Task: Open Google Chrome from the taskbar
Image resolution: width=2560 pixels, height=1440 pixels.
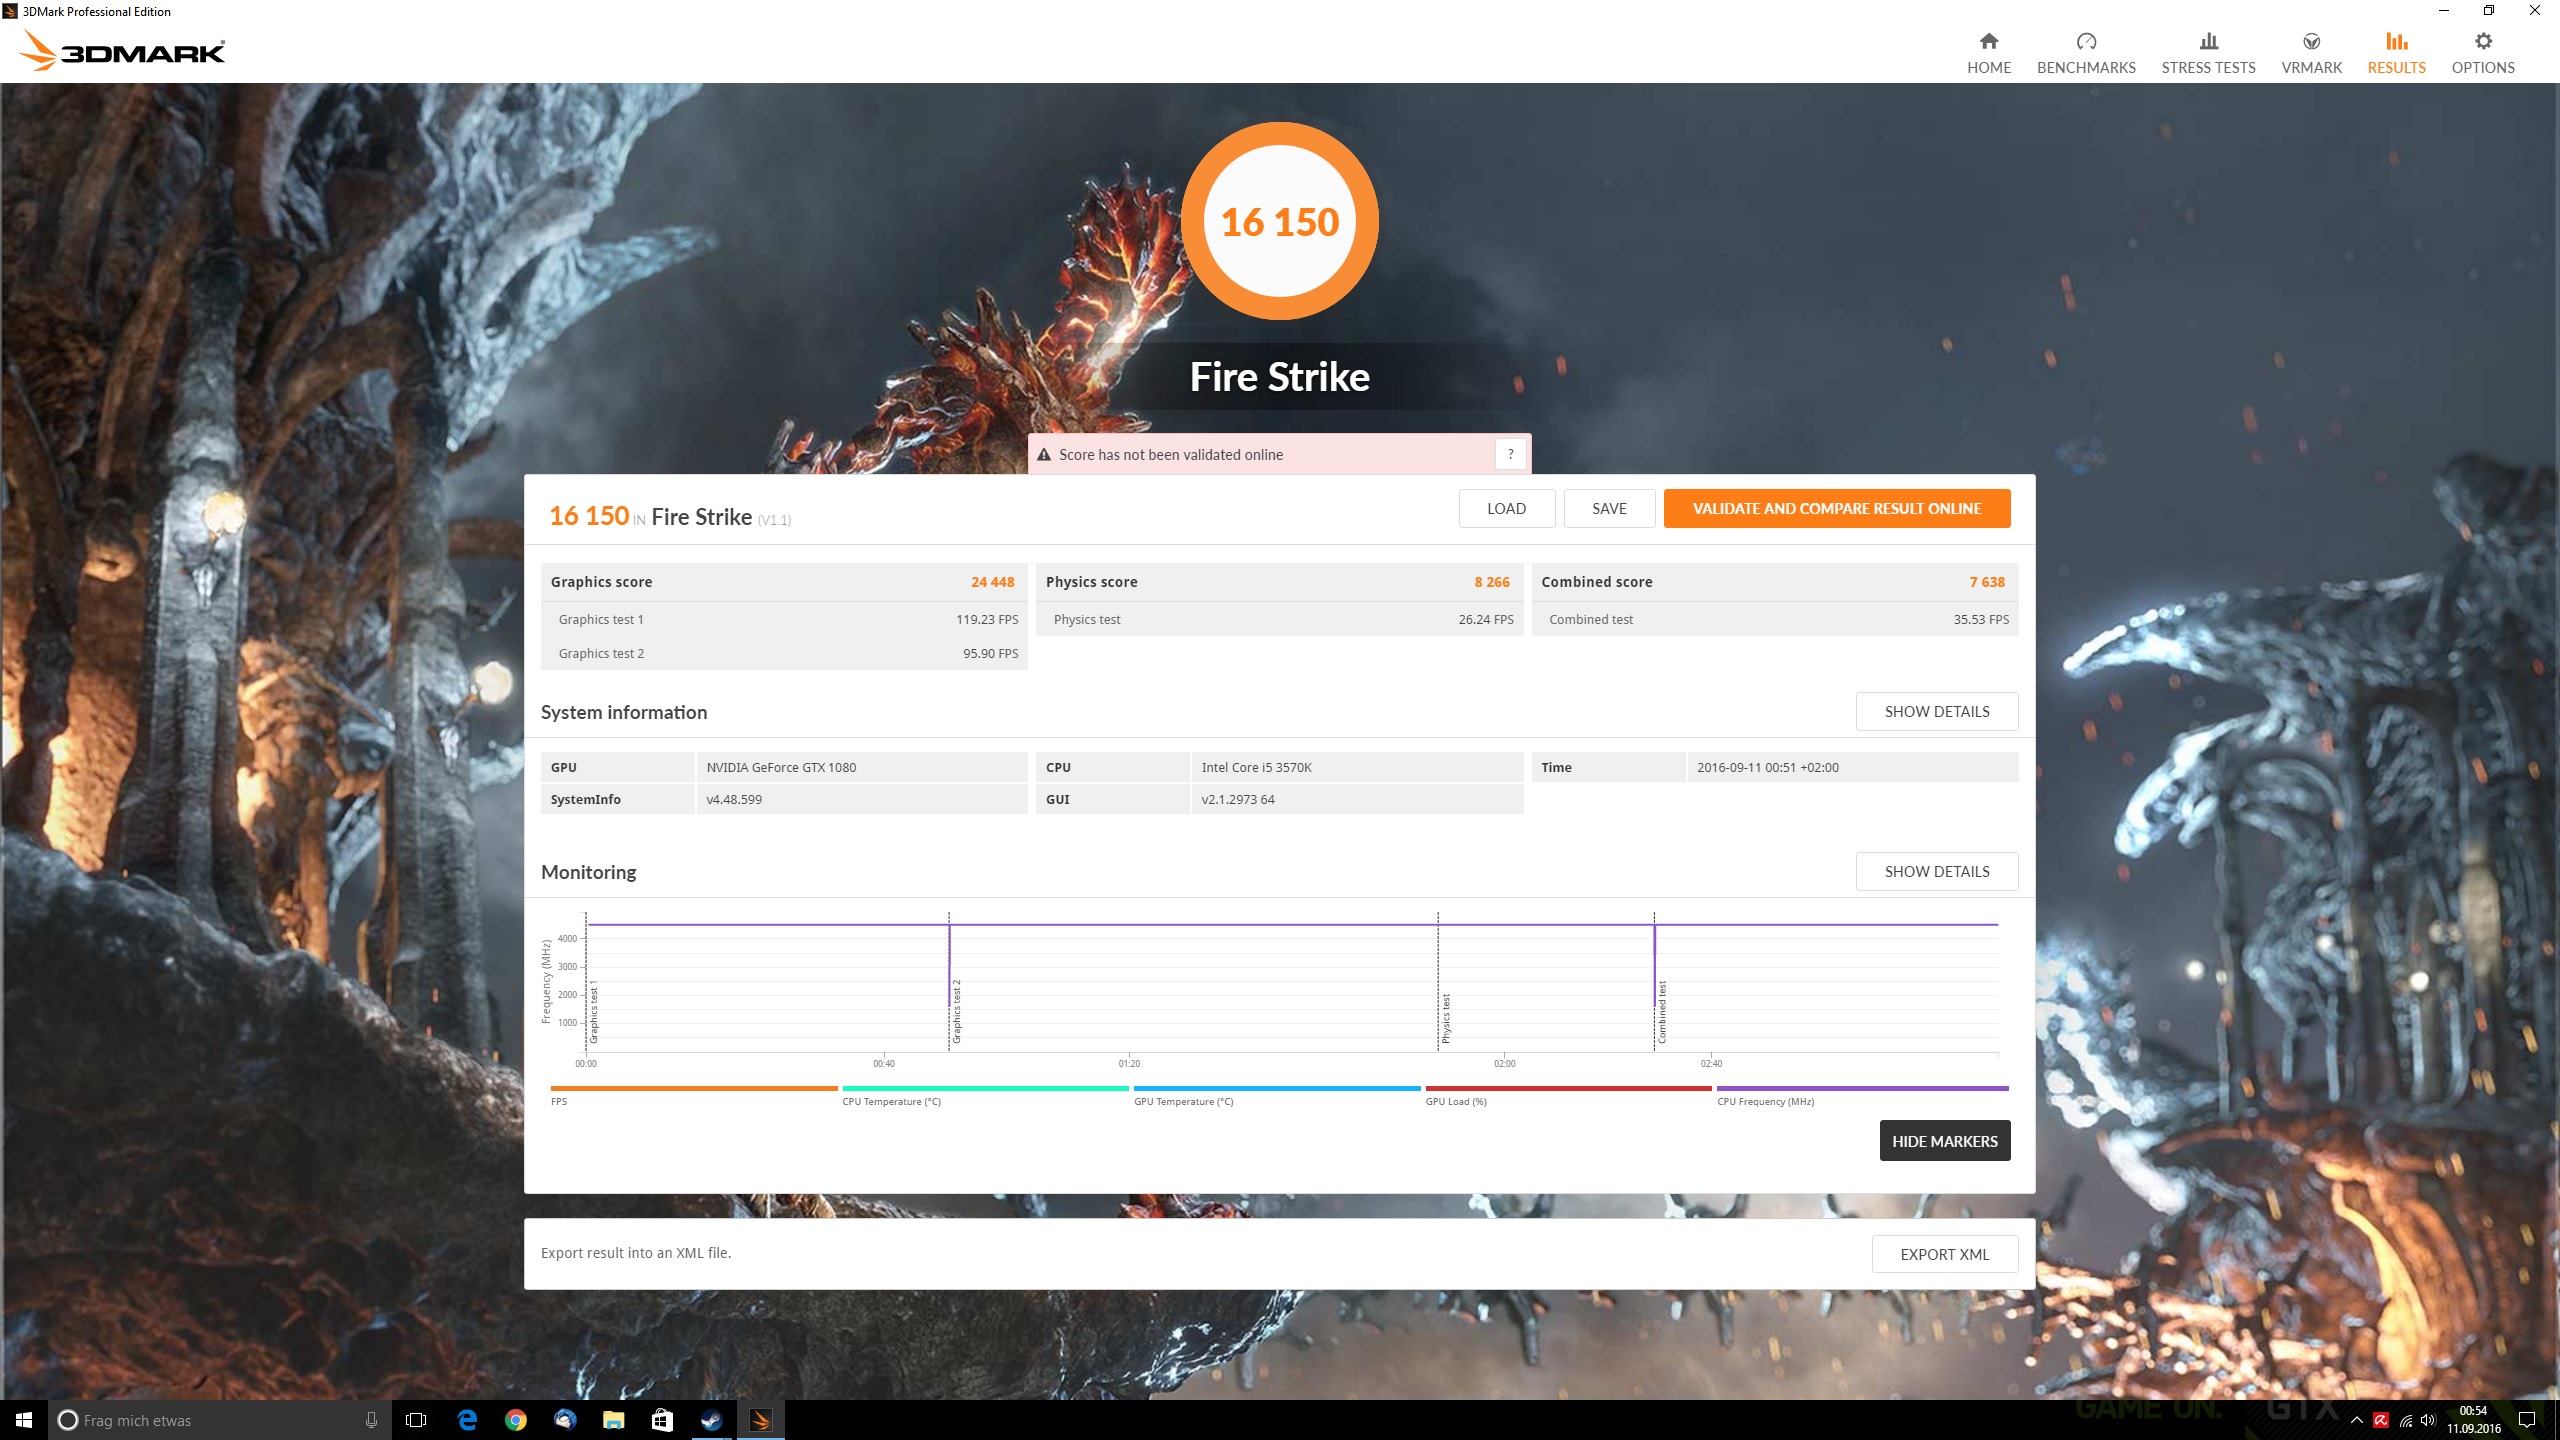Action: (x=516, y=1420)
